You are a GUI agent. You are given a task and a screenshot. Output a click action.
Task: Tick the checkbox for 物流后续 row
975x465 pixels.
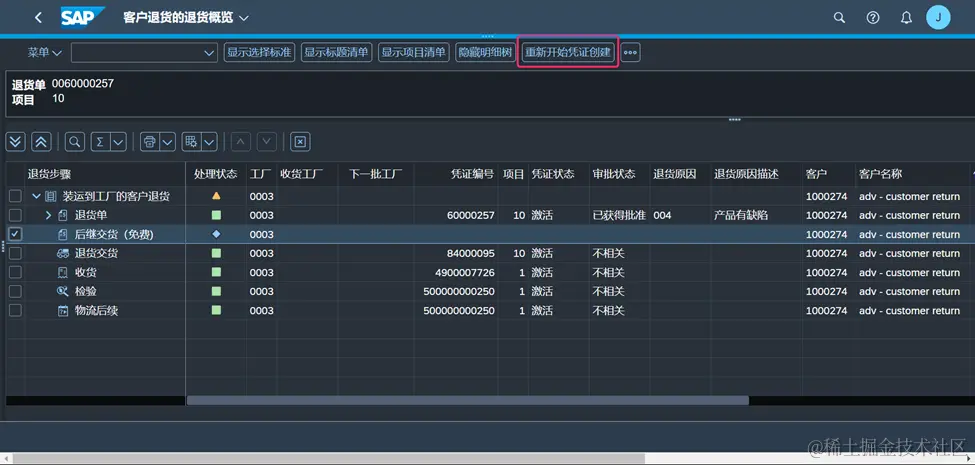click(x=15, y=311)
